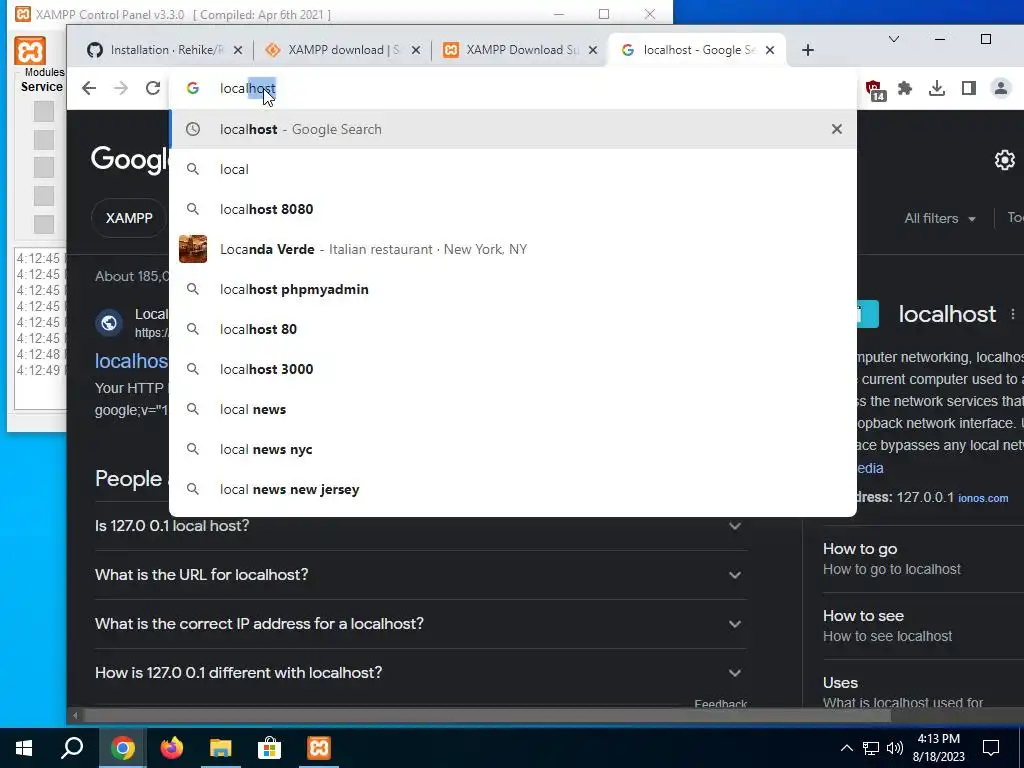1024x768 pixels.
Task: Choose the 'localhost - Google Search' suggestion
Action: [513, 129]
